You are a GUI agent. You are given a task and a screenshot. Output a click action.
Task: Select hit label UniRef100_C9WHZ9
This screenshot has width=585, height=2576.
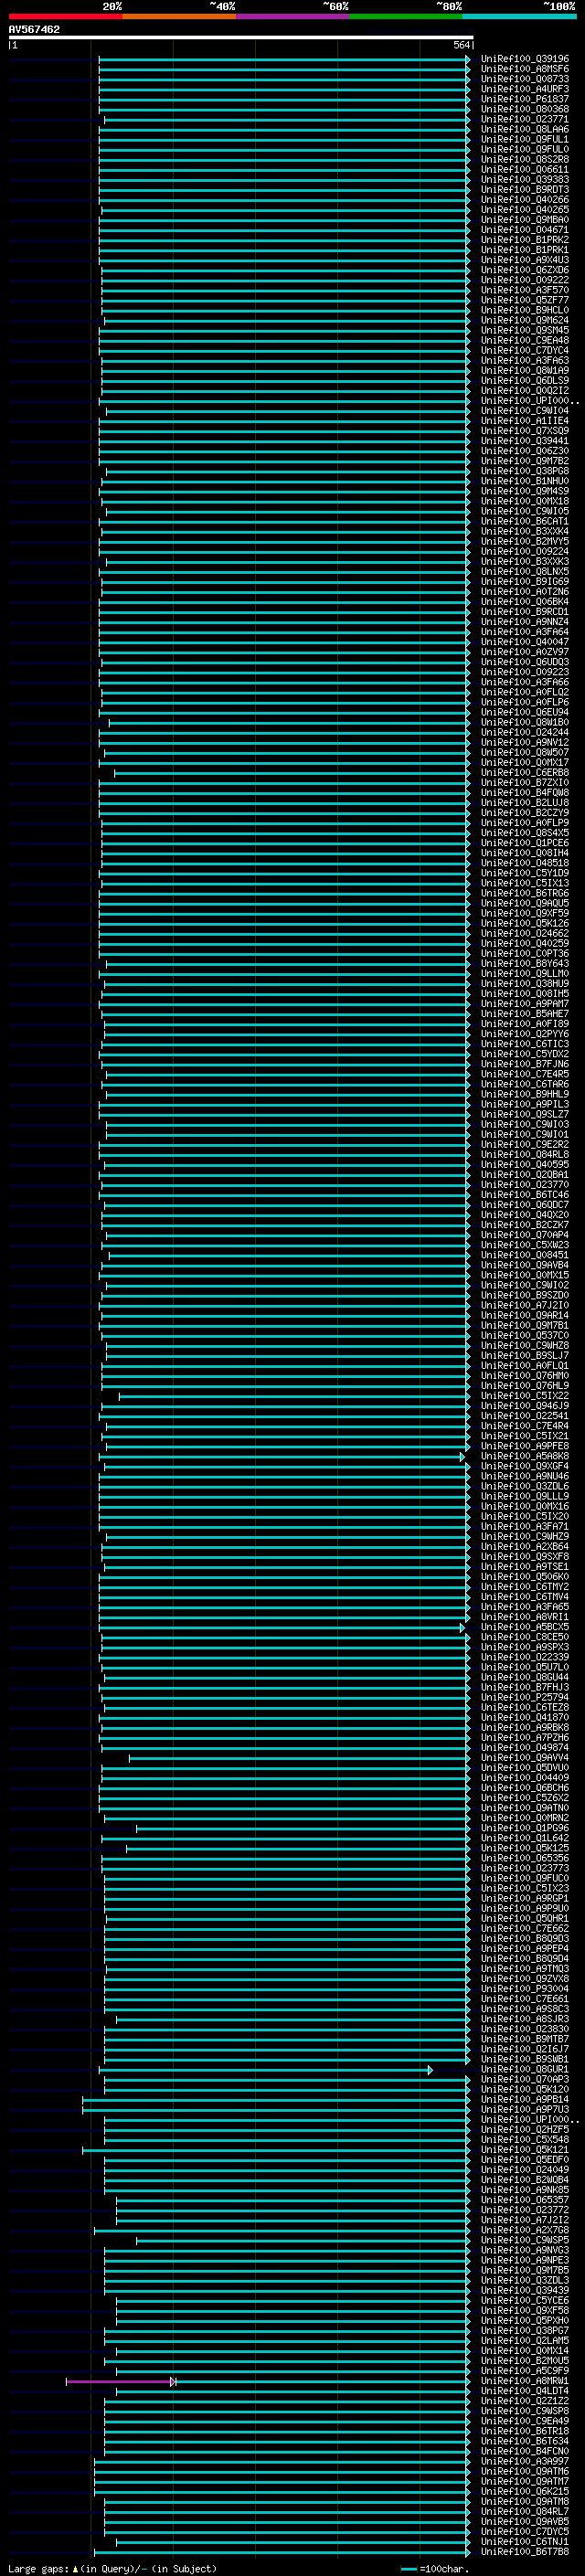point(524,1536)
